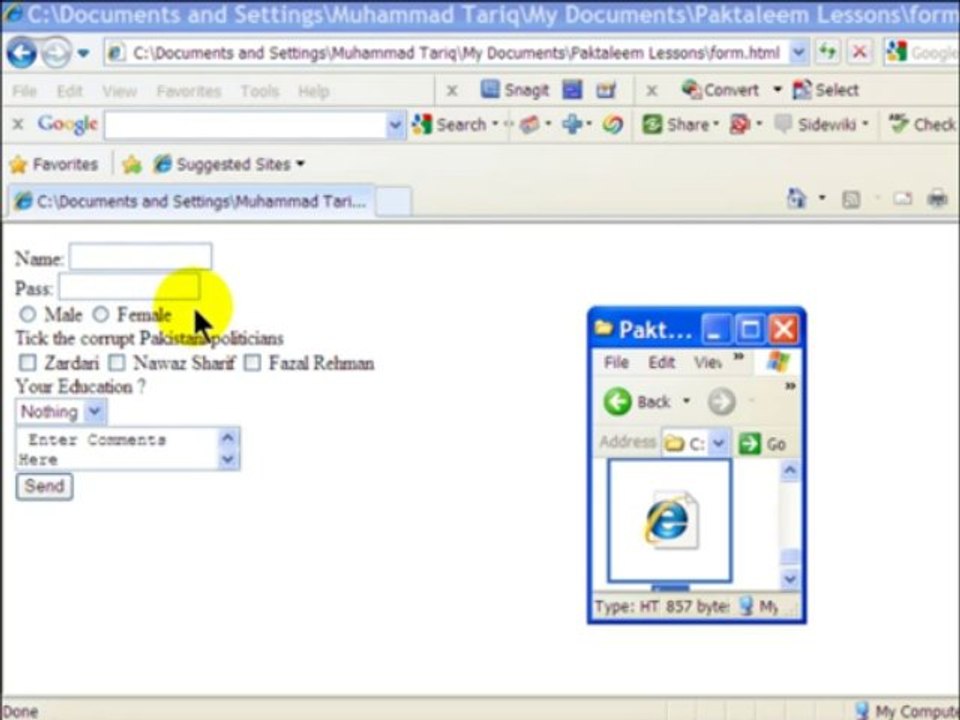Select the C:\Documents and Settings browser tab

point(190,201)
